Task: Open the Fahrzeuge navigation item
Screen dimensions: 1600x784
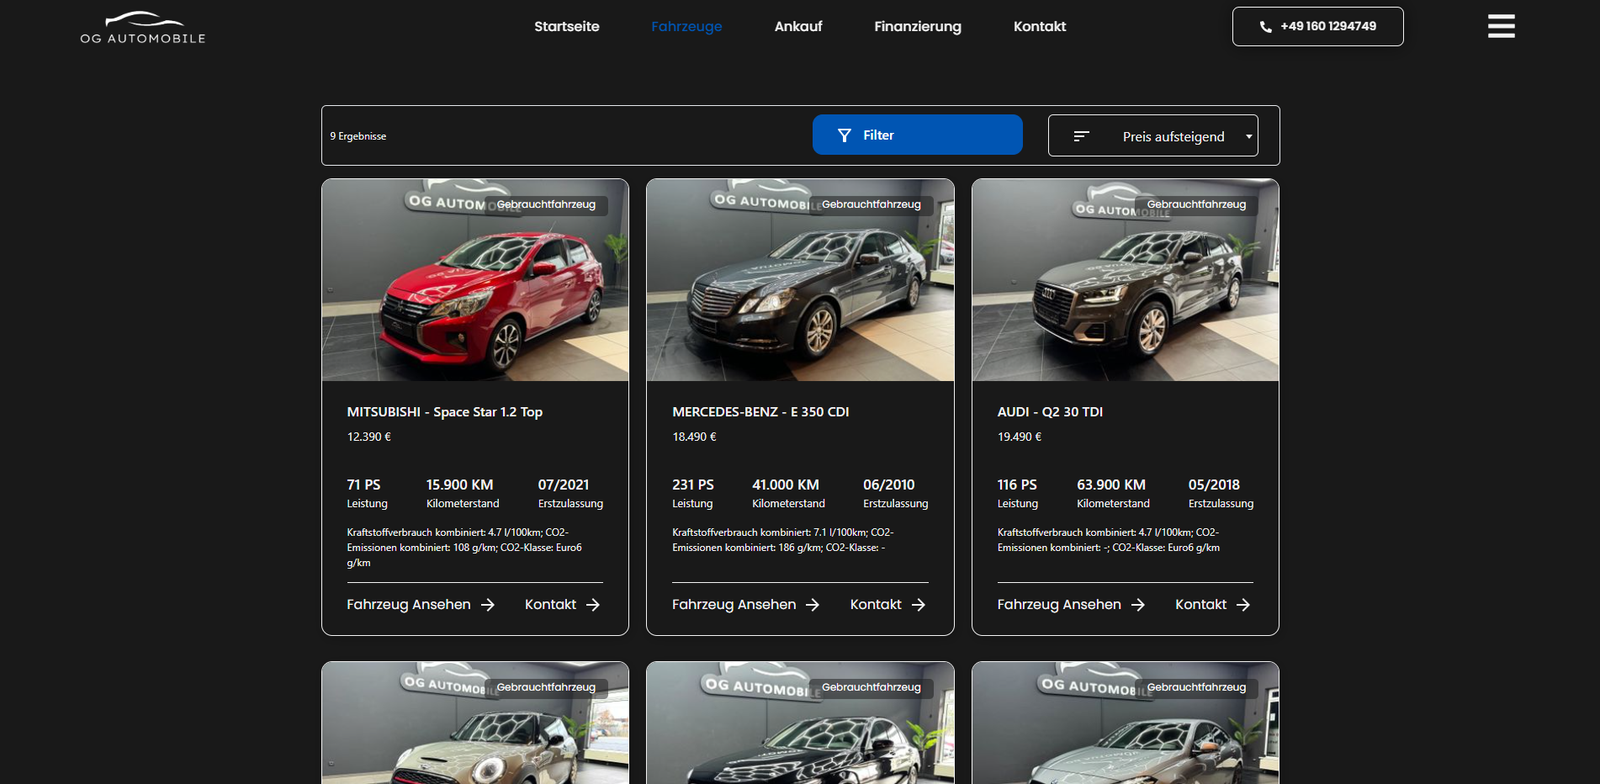Action: (686, 27)
